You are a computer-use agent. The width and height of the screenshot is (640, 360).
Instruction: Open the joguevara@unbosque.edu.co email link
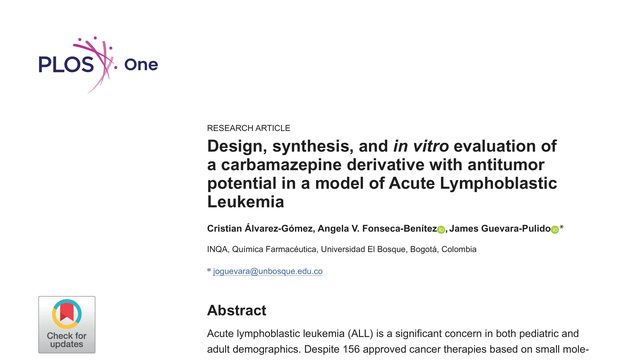tap(268, 271)
